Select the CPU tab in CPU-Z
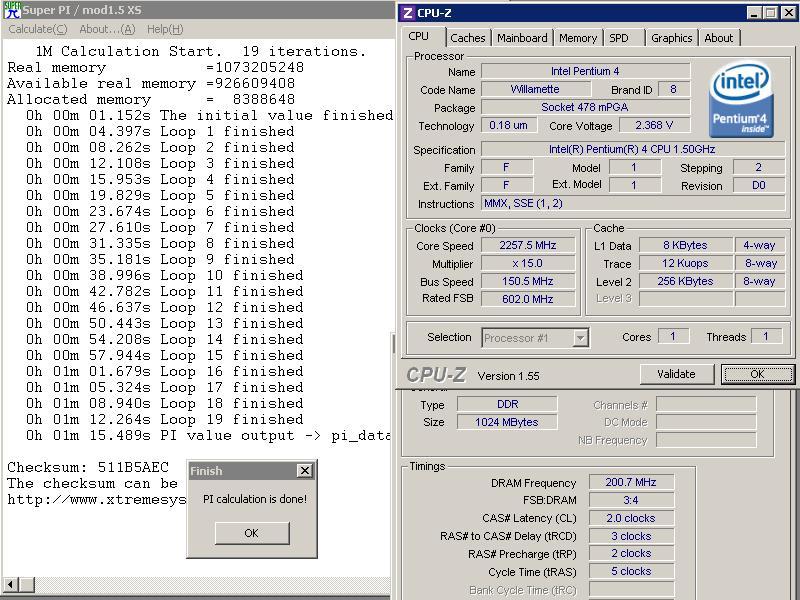 [x=418, y=36]
